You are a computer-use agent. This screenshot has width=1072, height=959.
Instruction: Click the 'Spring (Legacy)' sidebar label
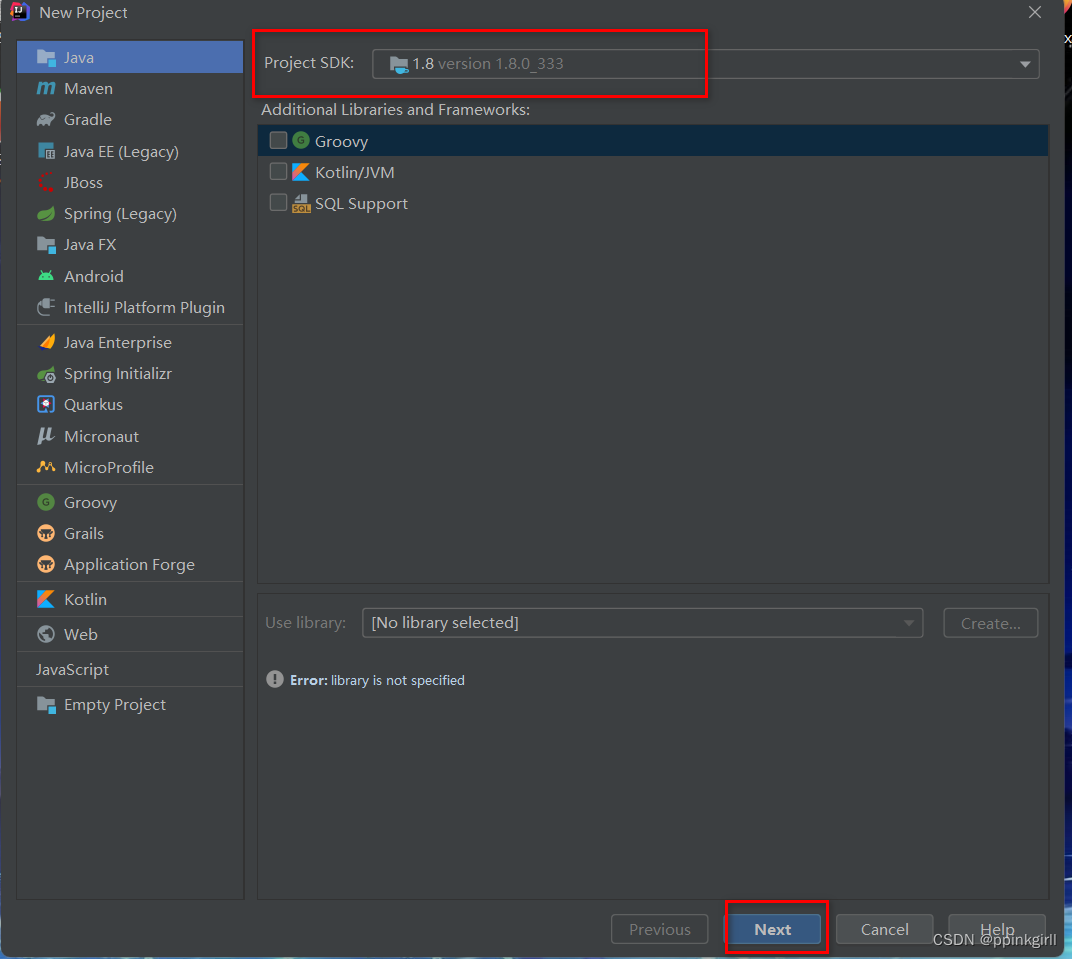(x=120, y=214)
